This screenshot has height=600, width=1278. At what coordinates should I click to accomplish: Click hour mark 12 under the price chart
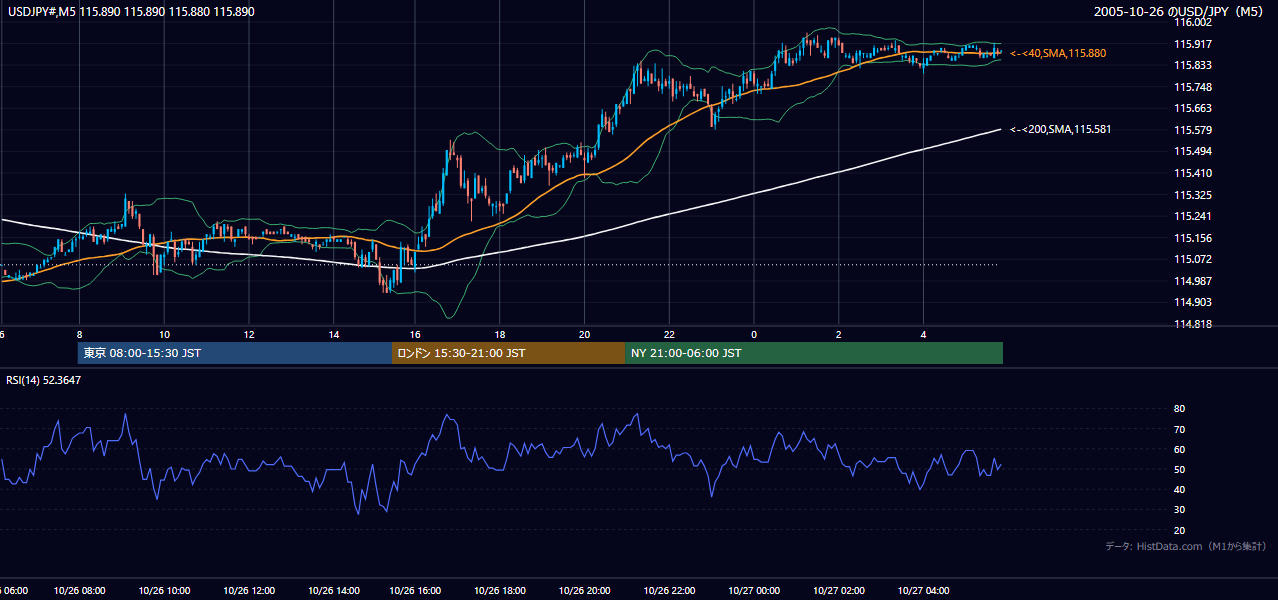[248, 335]
